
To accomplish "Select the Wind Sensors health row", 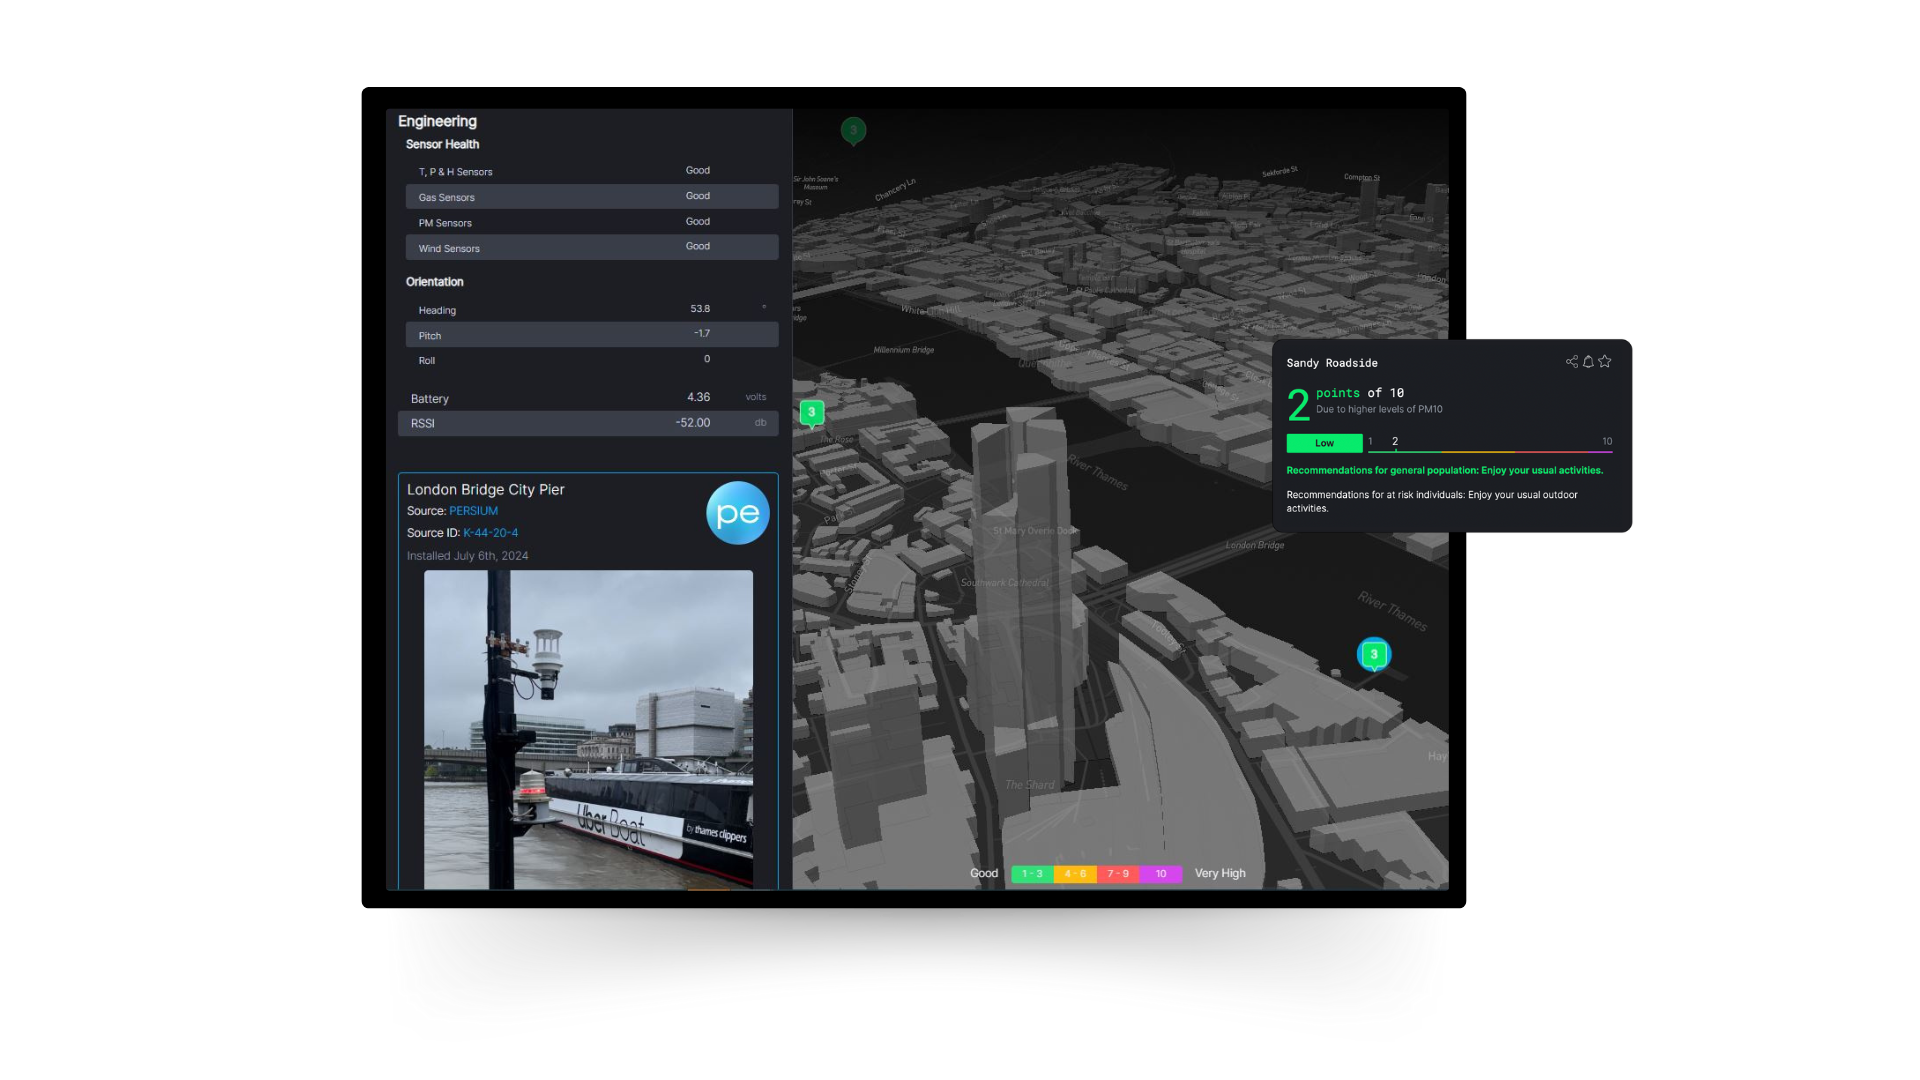I will pyautogui.click(x=592, y=247).
